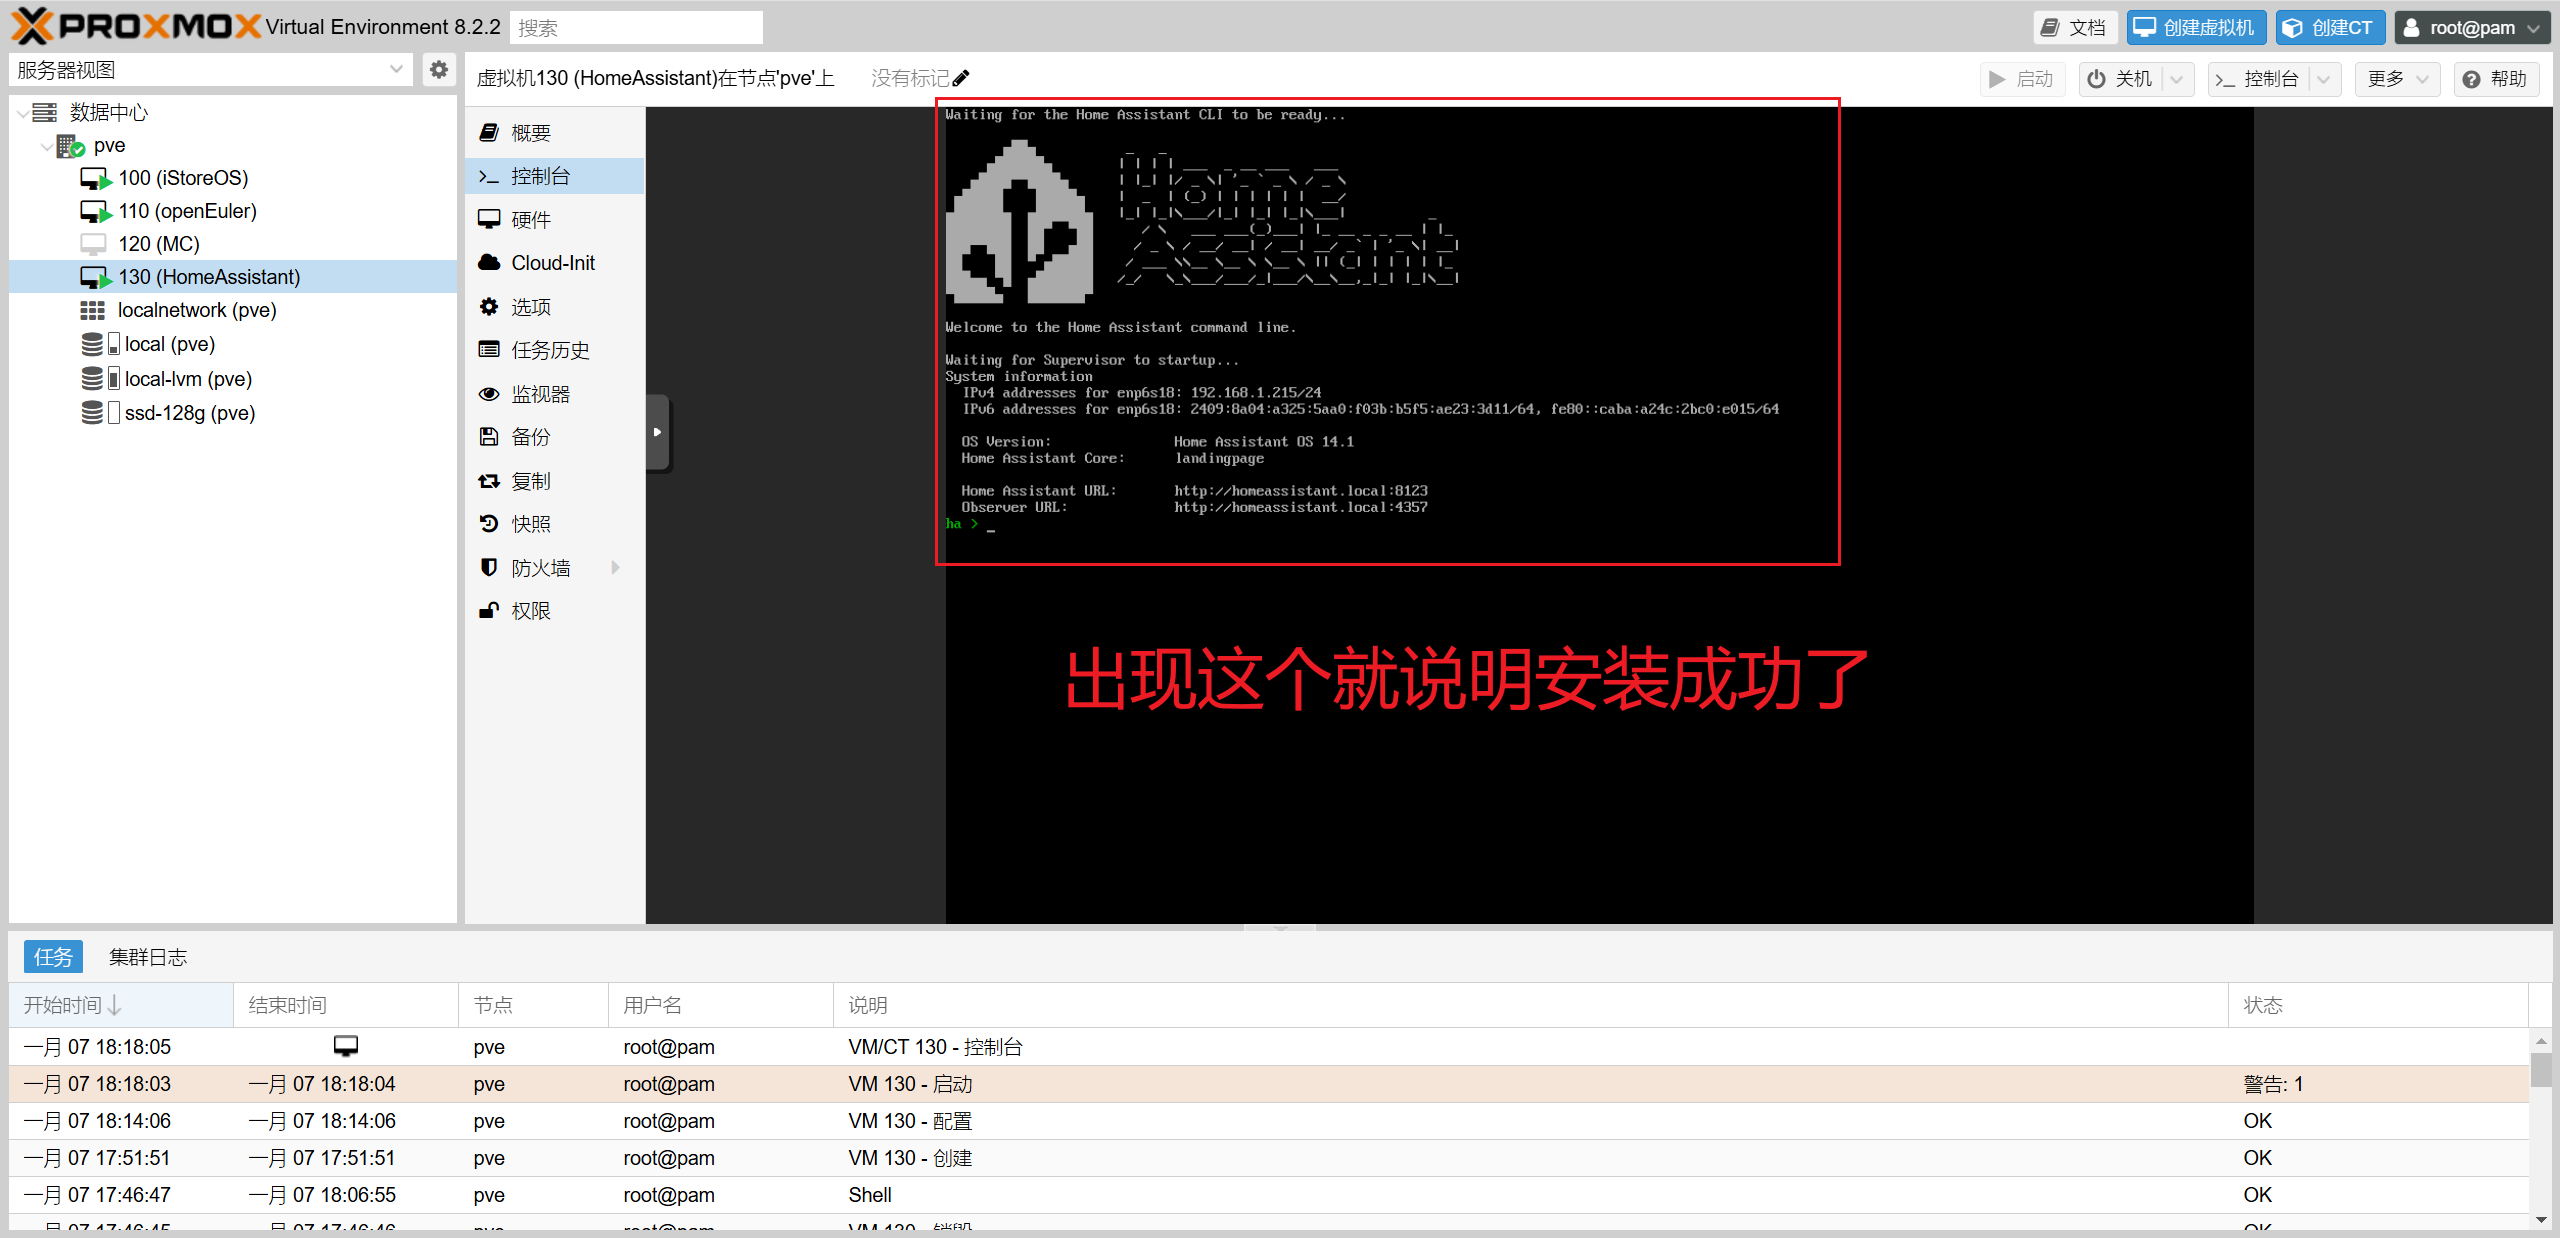
Task: Click the task log scrollbar down arrow
Action: [2541, 1219]
